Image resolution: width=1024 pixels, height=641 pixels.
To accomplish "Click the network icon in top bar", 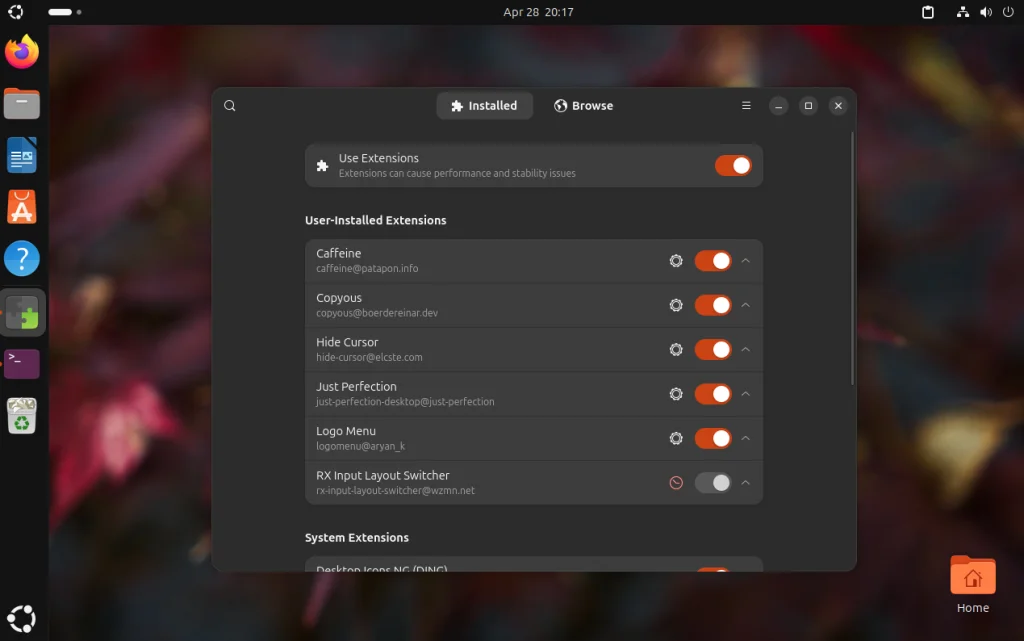I will 963,12.
